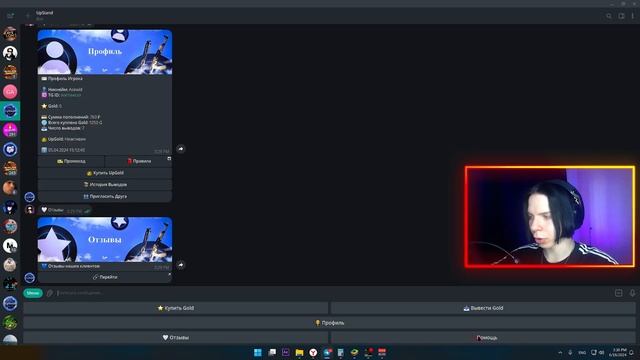Open the taskbar clock and date
The height and width of the screenshot is (360, 640).
coord(618,352)
